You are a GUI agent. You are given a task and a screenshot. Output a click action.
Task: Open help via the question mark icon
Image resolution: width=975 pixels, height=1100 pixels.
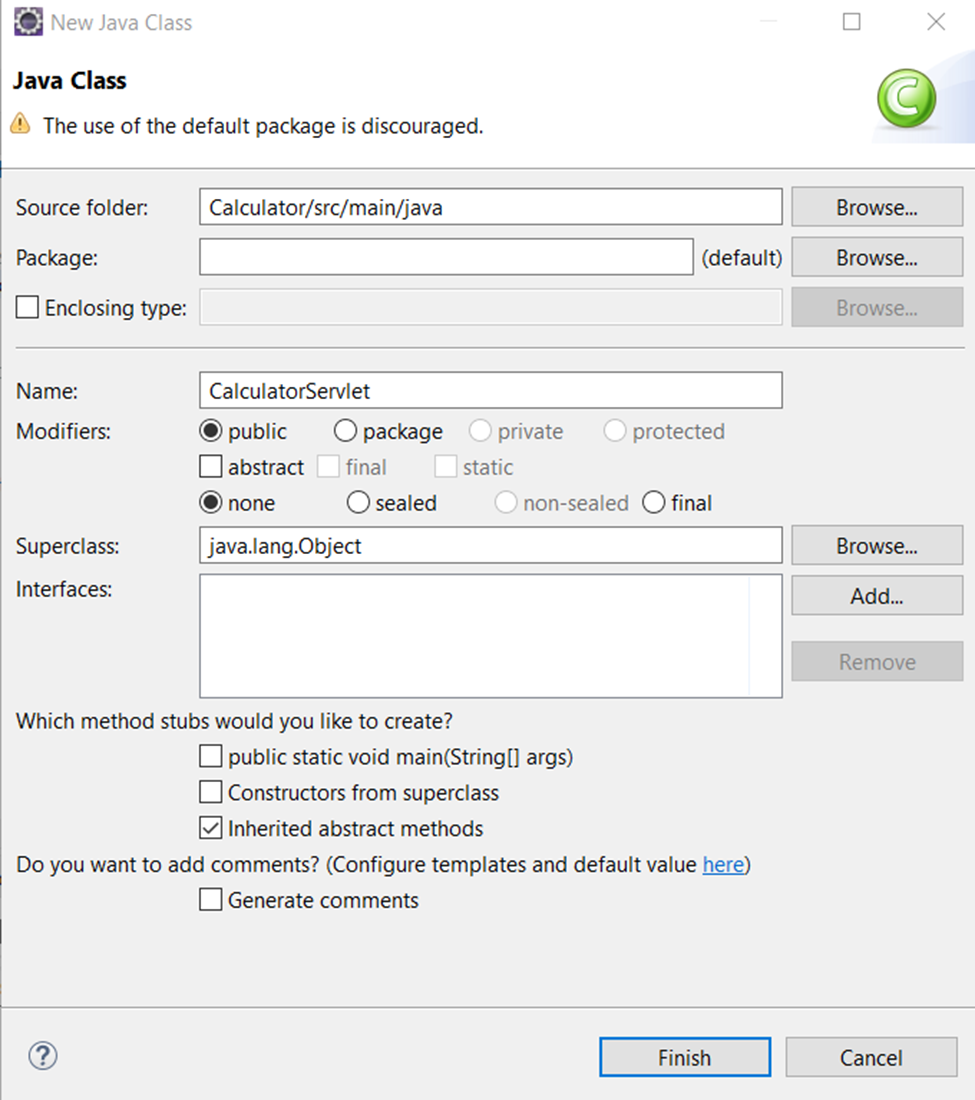pyautogui.click(x=42, y=1056)
